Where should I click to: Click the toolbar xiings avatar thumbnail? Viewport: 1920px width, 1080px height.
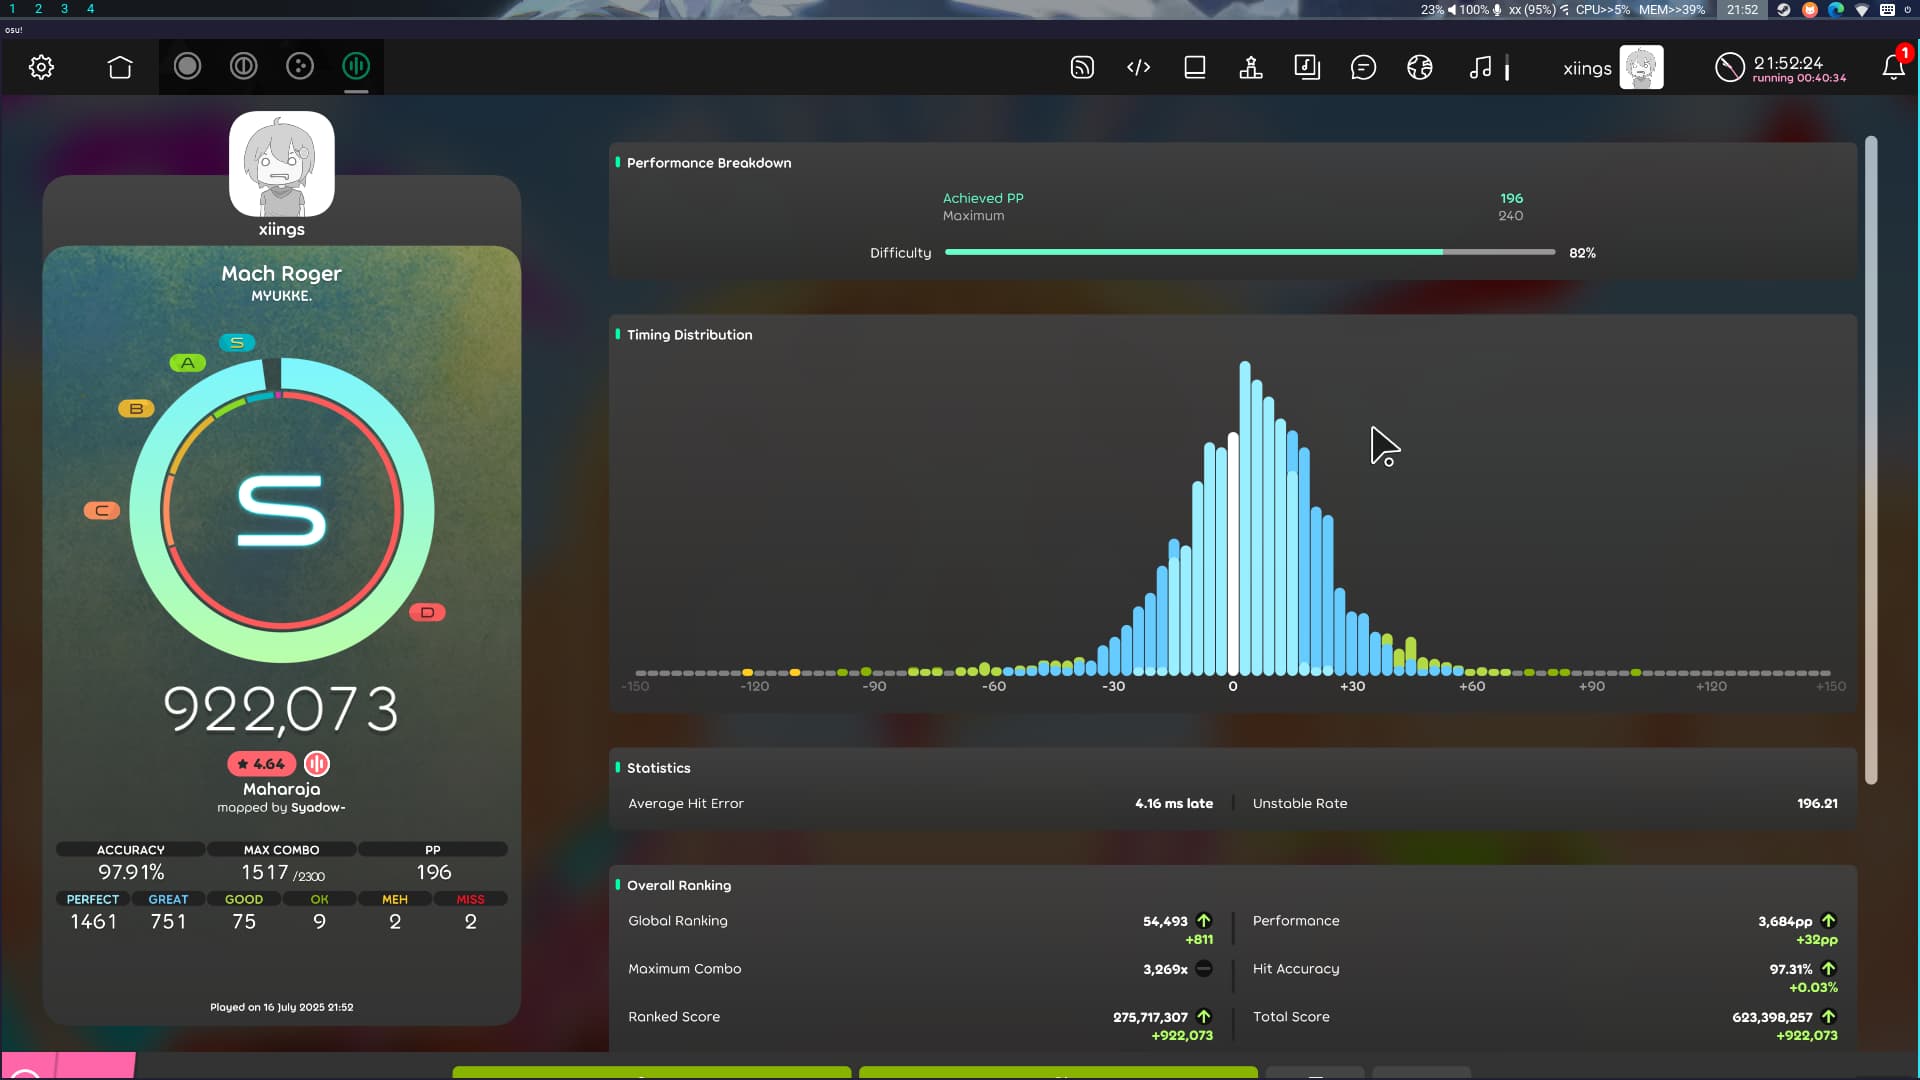[x=1641, y=67]
